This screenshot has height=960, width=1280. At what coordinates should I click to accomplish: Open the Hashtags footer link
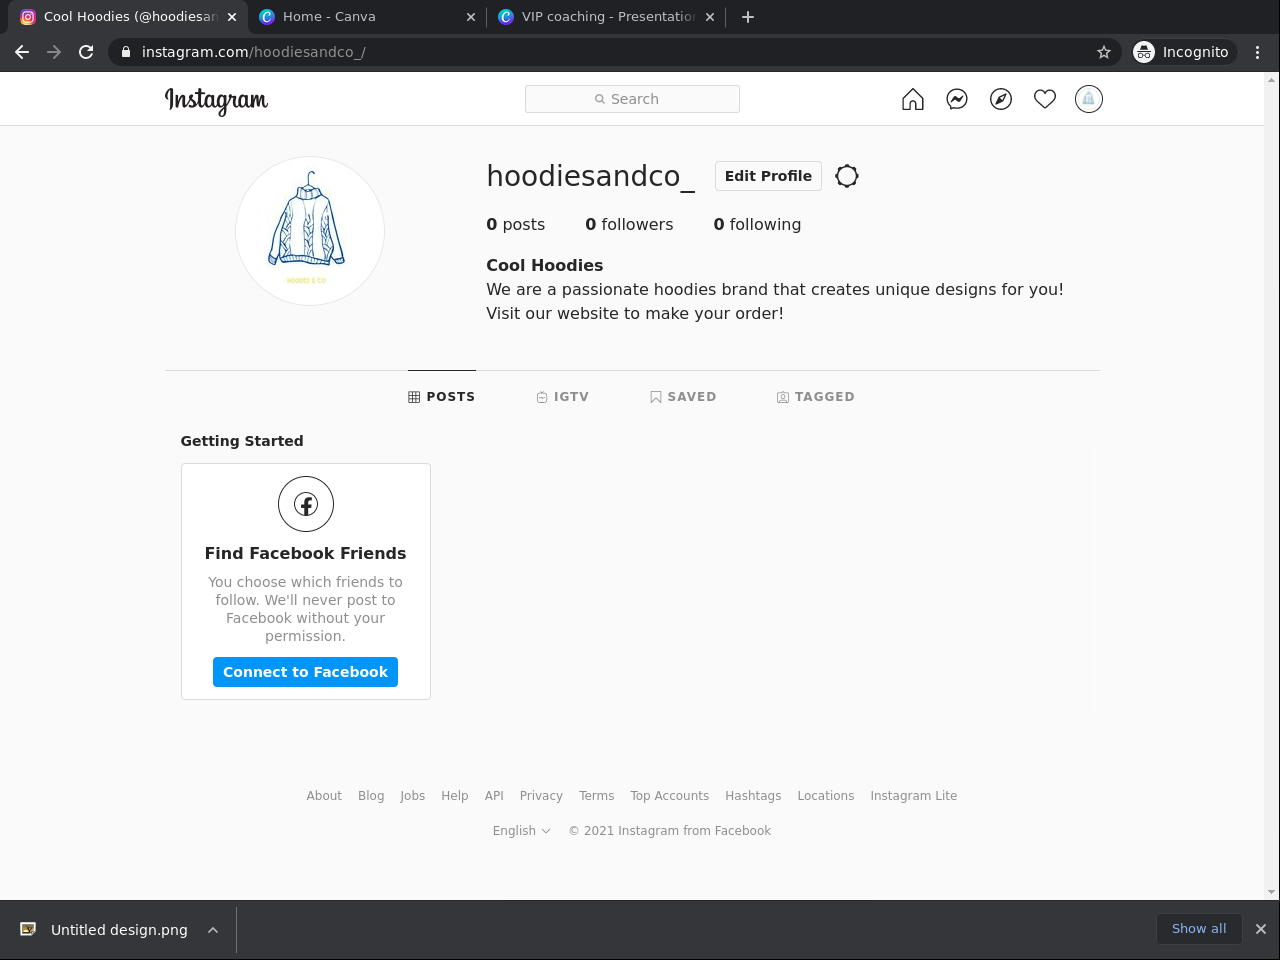coord(753,796)
